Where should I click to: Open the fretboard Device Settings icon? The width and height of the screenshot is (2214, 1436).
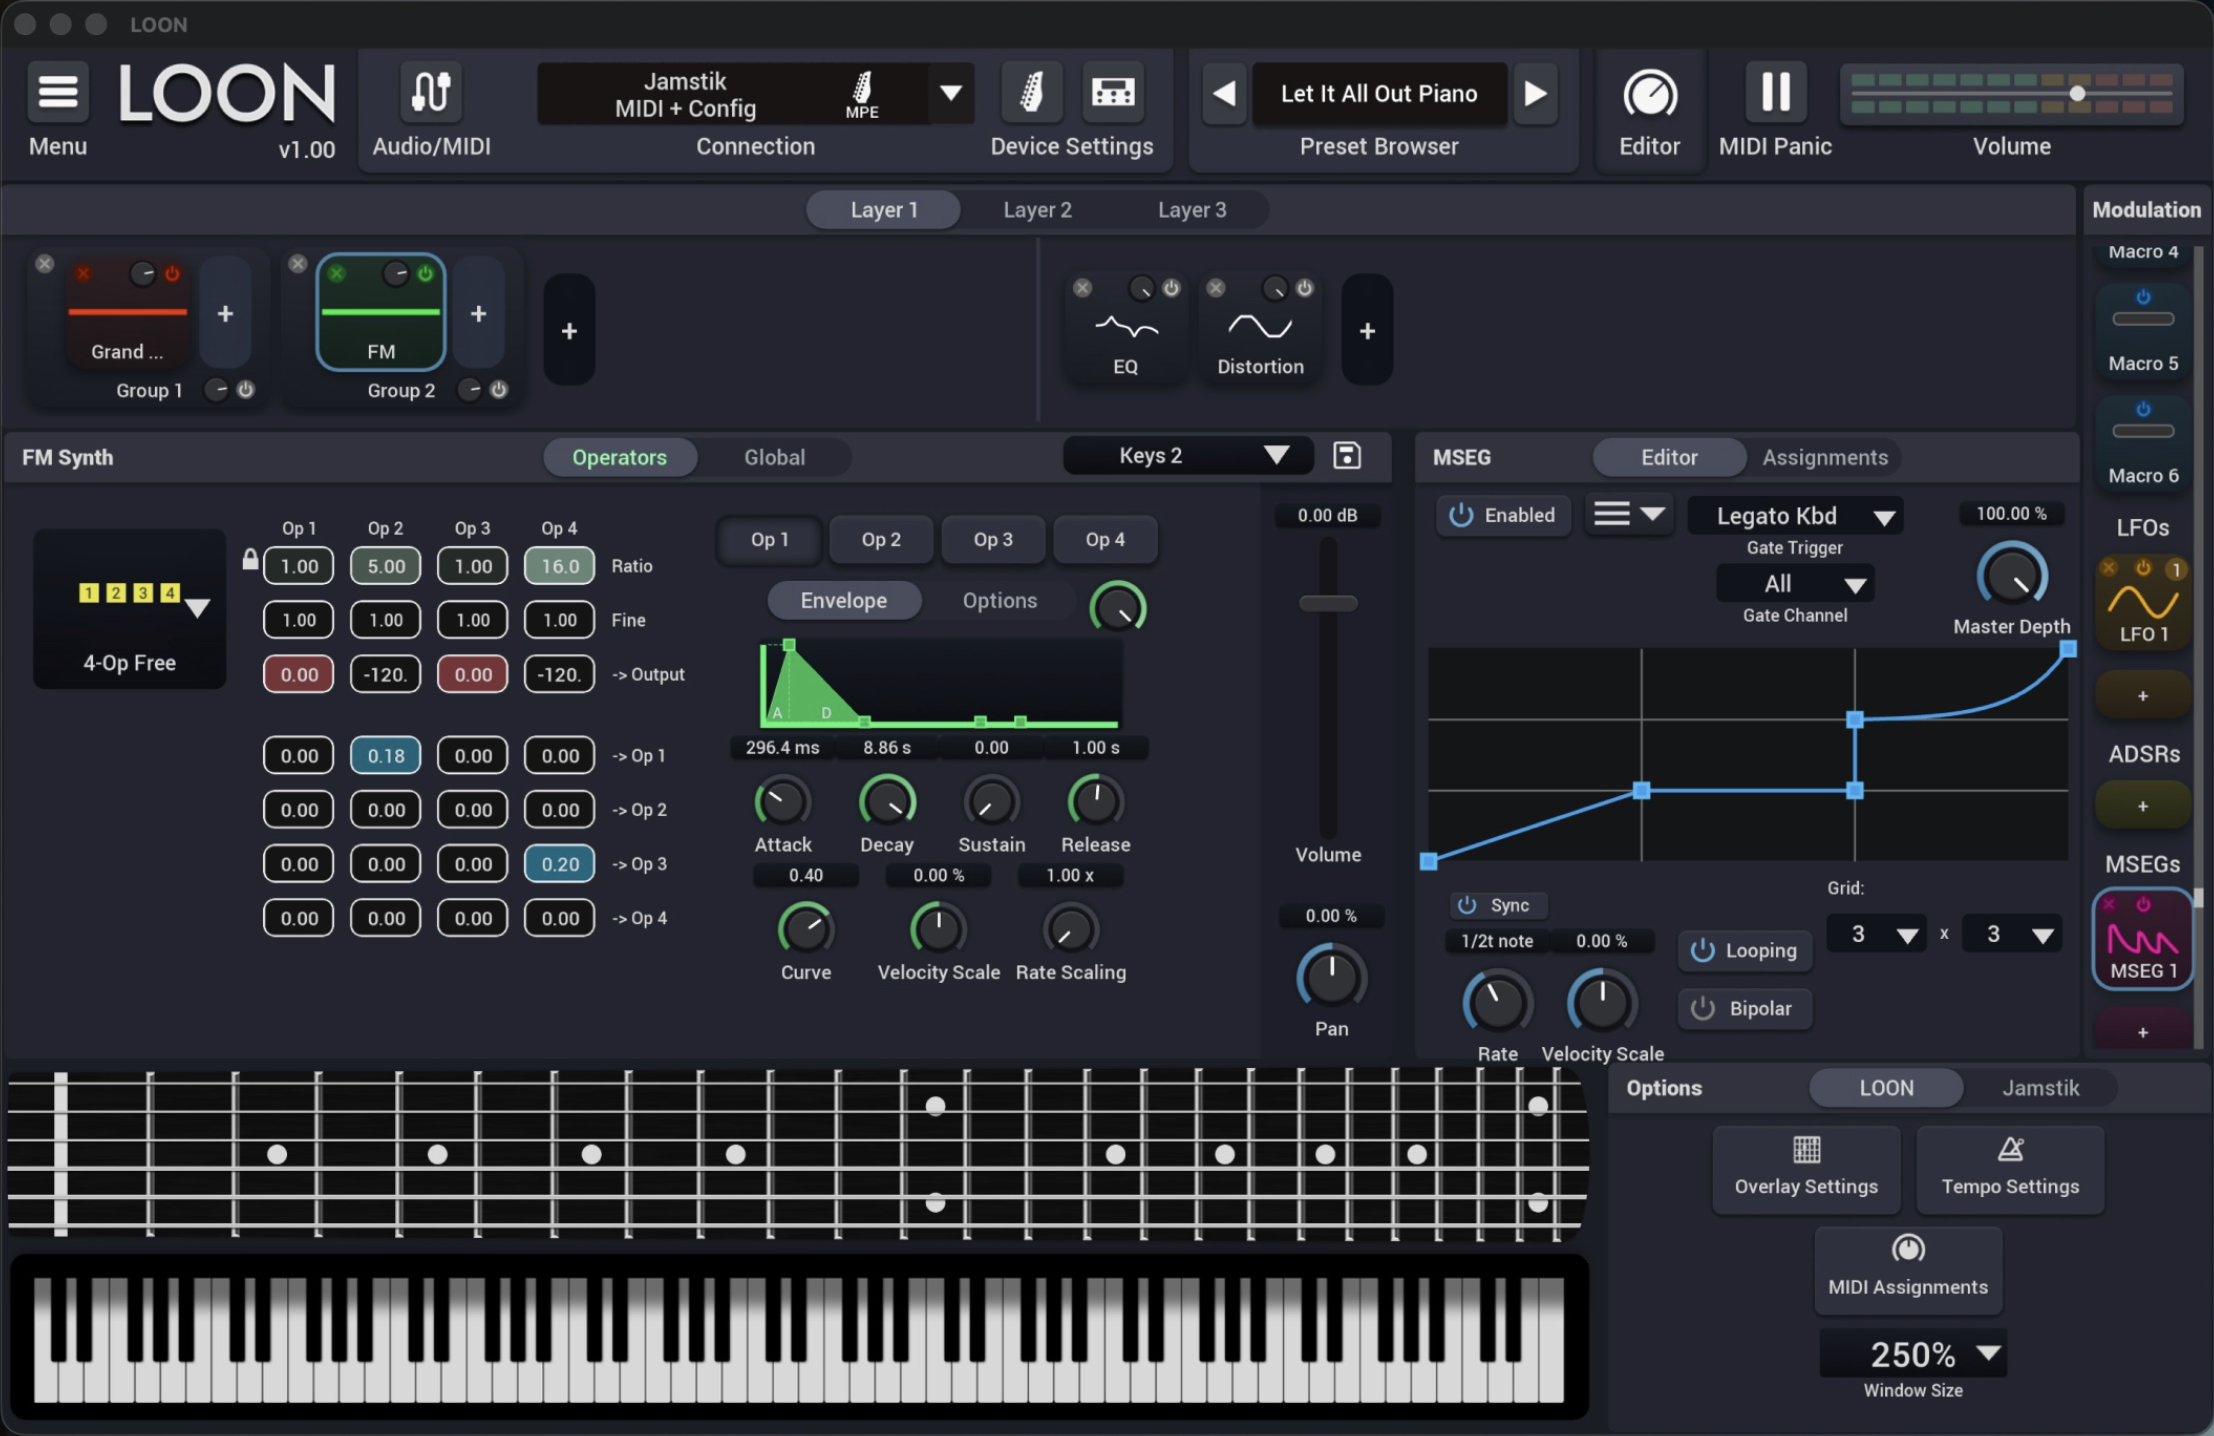[1113, 92]
